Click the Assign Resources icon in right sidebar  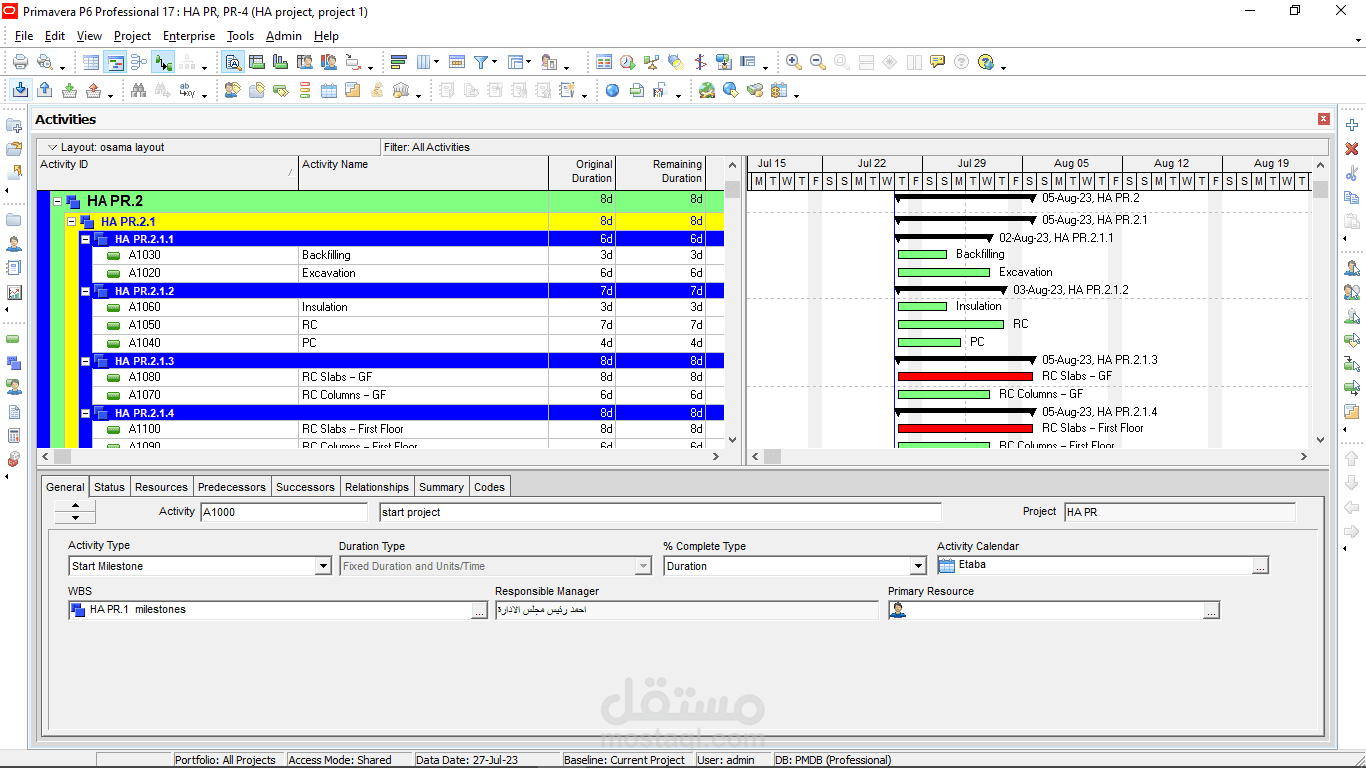tap(1352, 268)
